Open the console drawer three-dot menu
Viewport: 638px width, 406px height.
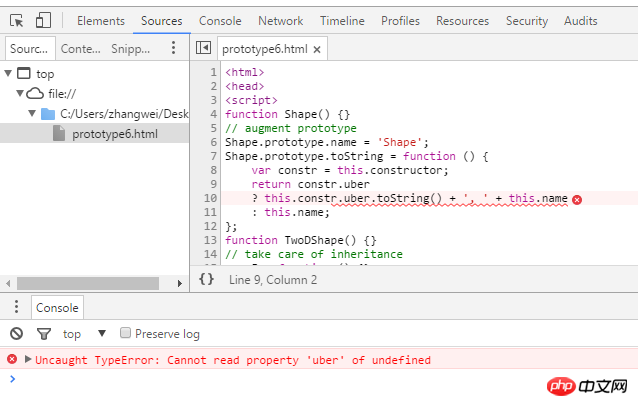[15, 307]
